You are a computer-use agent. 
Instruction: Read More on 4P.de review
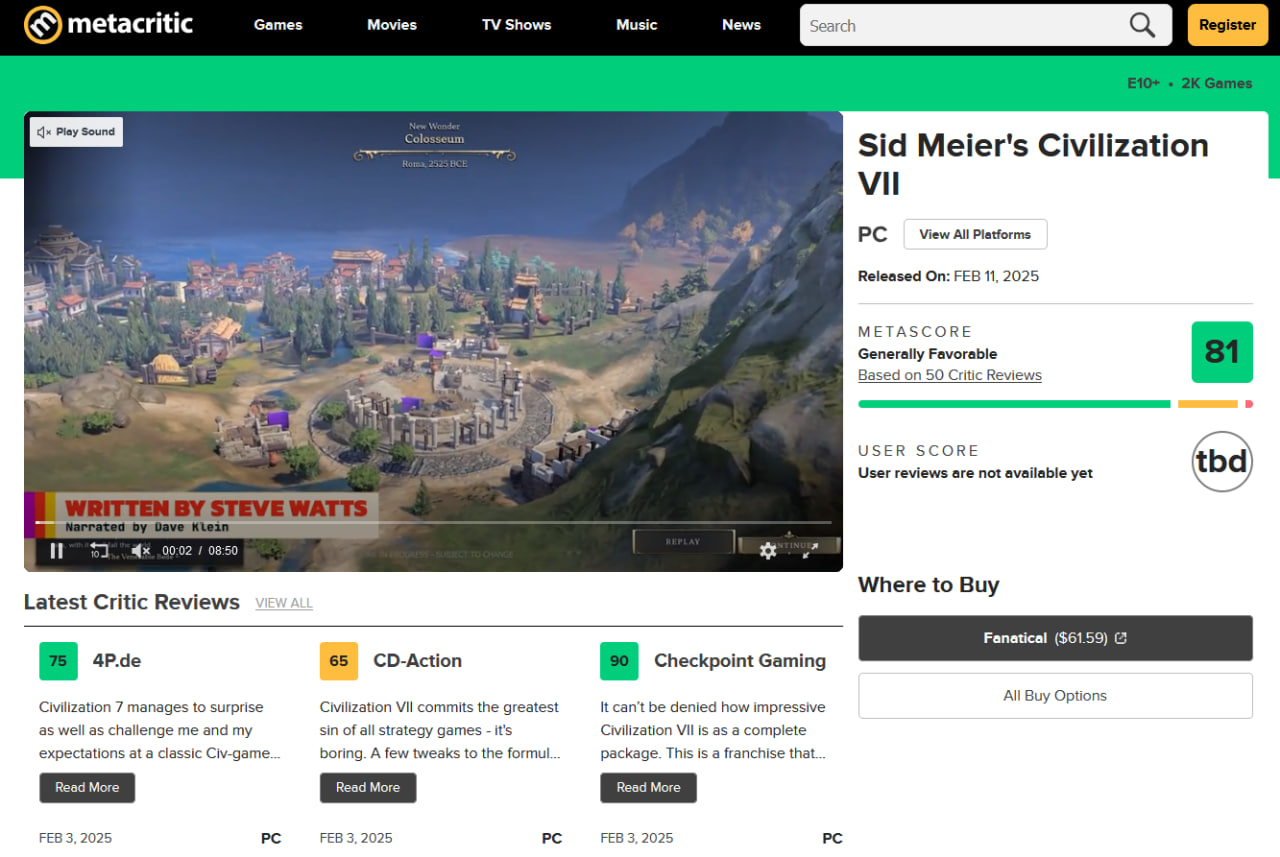click(x=87, y=787)
